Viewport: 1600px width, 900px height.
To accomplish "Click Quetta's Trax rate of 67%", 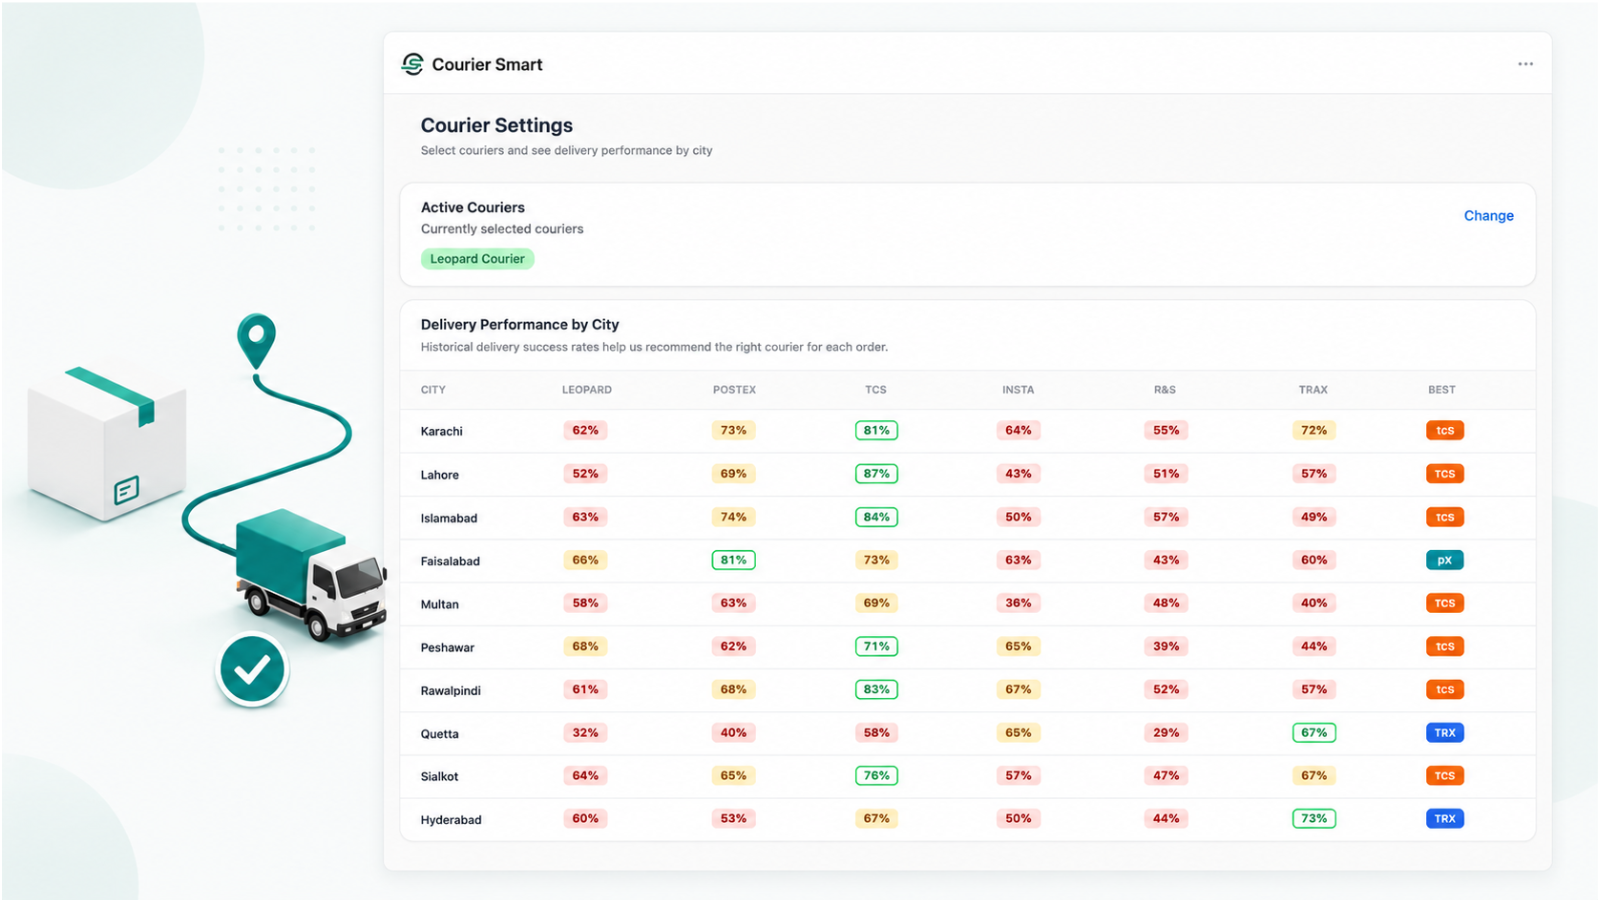I will (x=1314, y=733).
